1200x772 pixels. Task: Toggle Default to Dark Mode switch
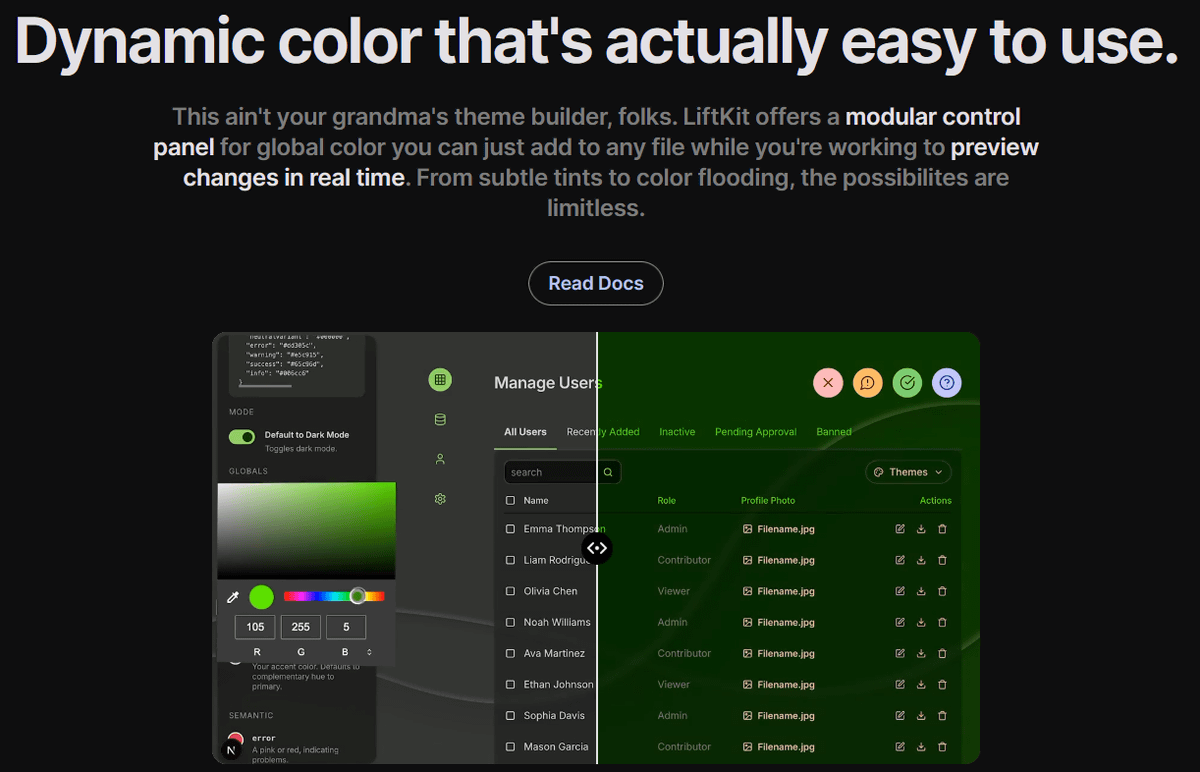[242, 436]
